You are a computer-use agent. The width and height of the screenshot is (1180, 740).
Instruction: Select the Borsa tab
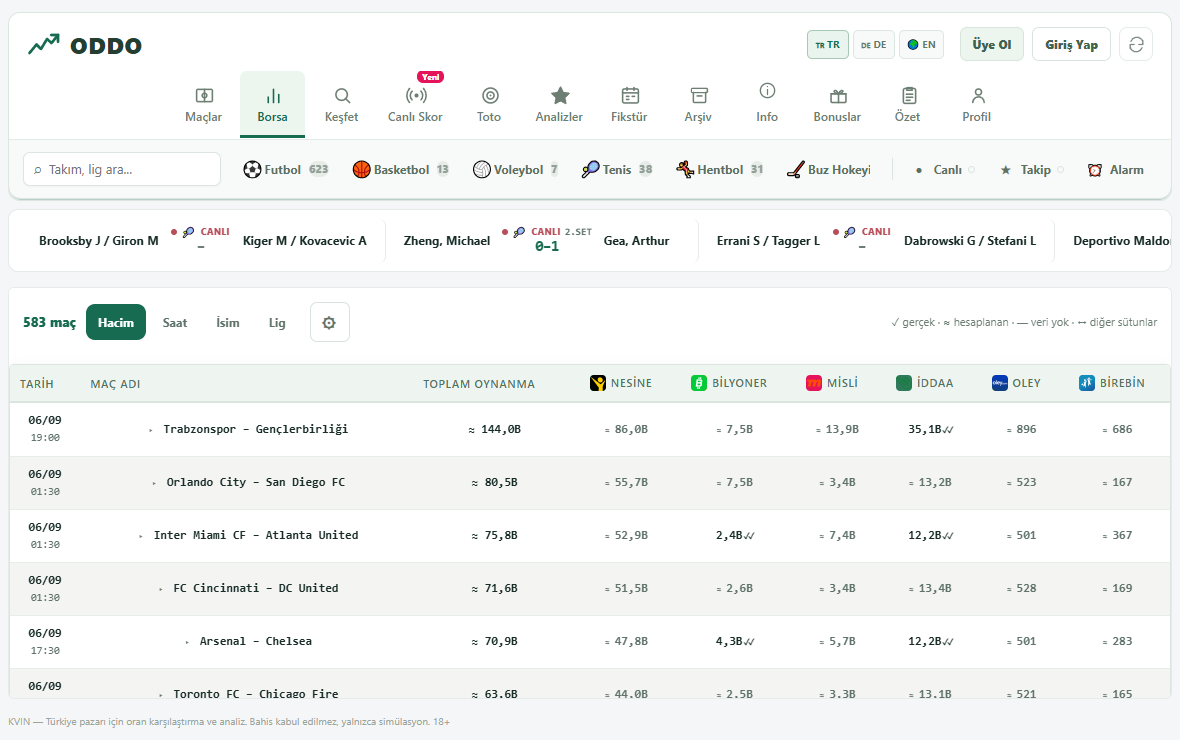pyautogui.click(x=272, y=105)
